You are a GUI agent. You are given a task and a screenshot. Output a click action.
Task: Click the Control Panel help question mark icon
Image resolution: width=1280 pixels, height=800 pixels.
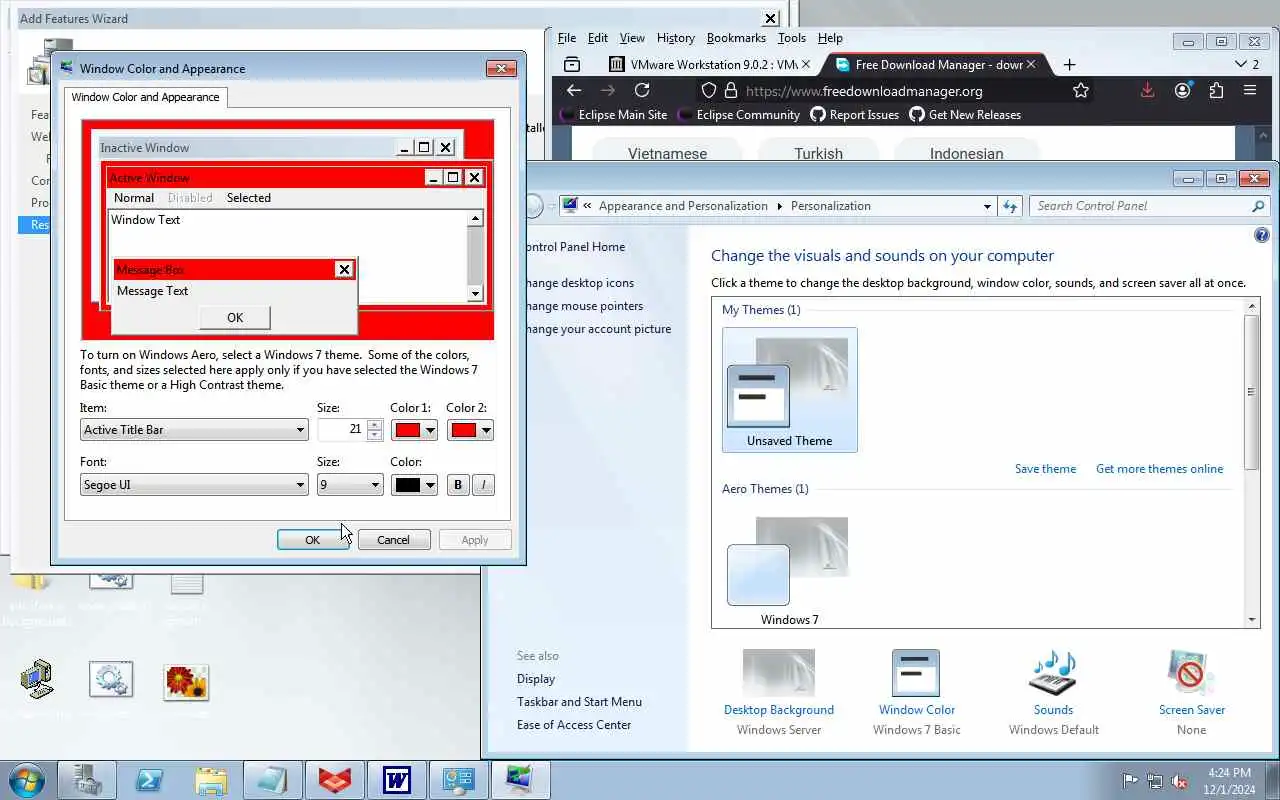click(1261, 236)
